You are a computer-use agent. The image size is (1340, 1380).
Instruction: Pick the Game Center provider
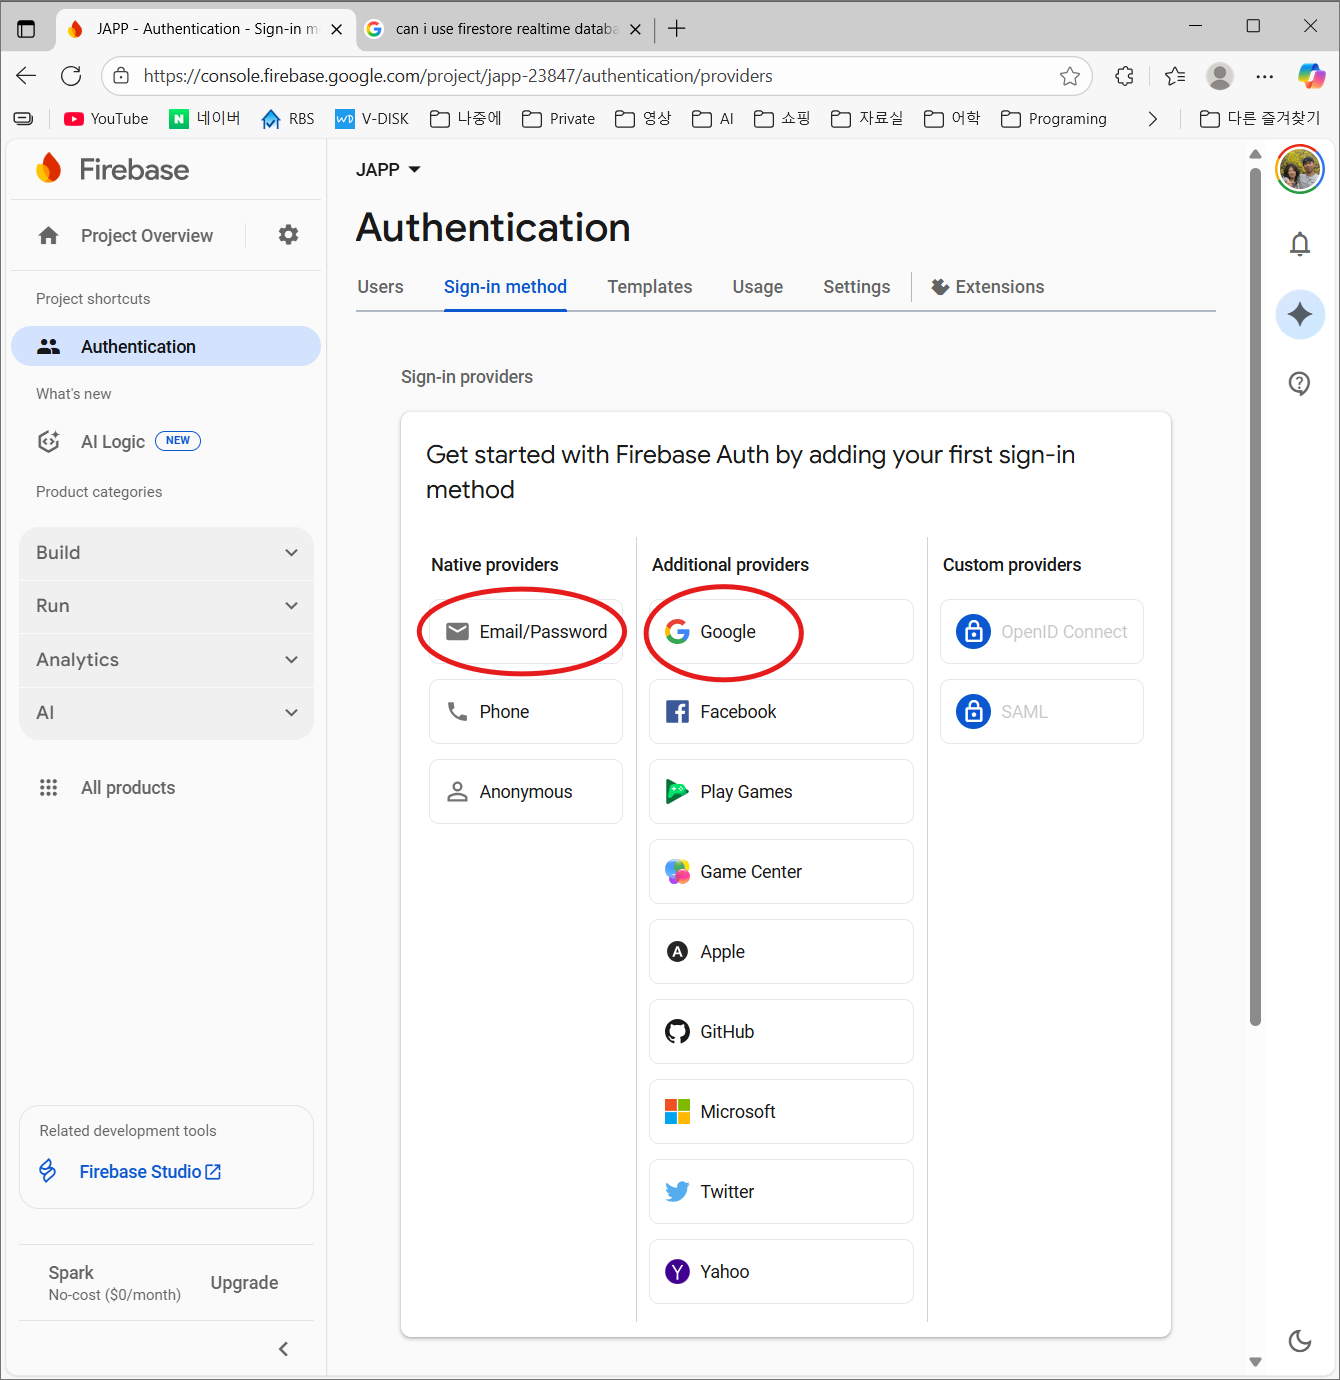(781, 872)
